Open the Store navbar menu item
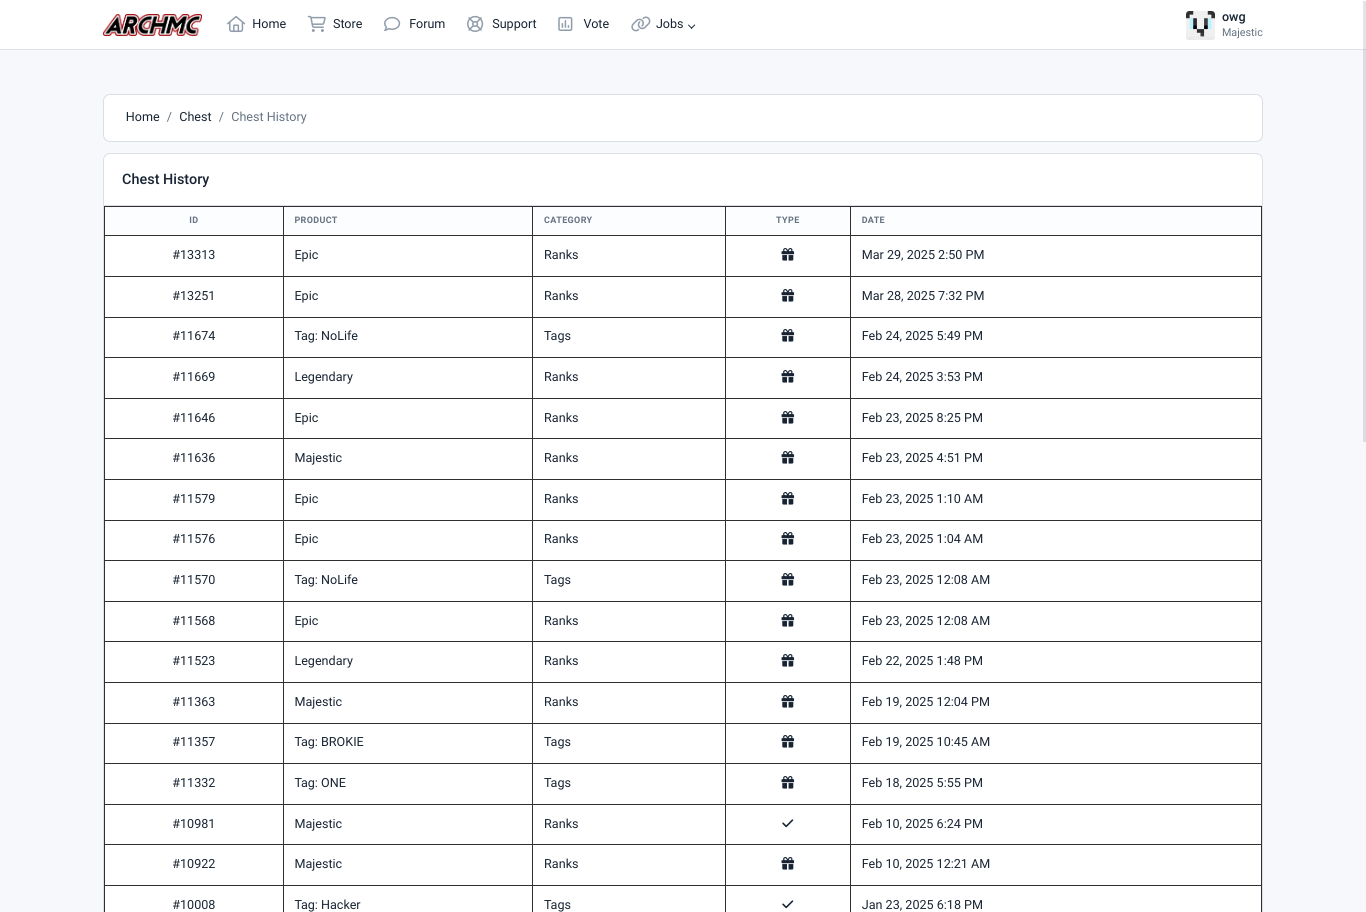This screenshot has height=912, width=1366. pyautogui.click(x=335, y=24)
